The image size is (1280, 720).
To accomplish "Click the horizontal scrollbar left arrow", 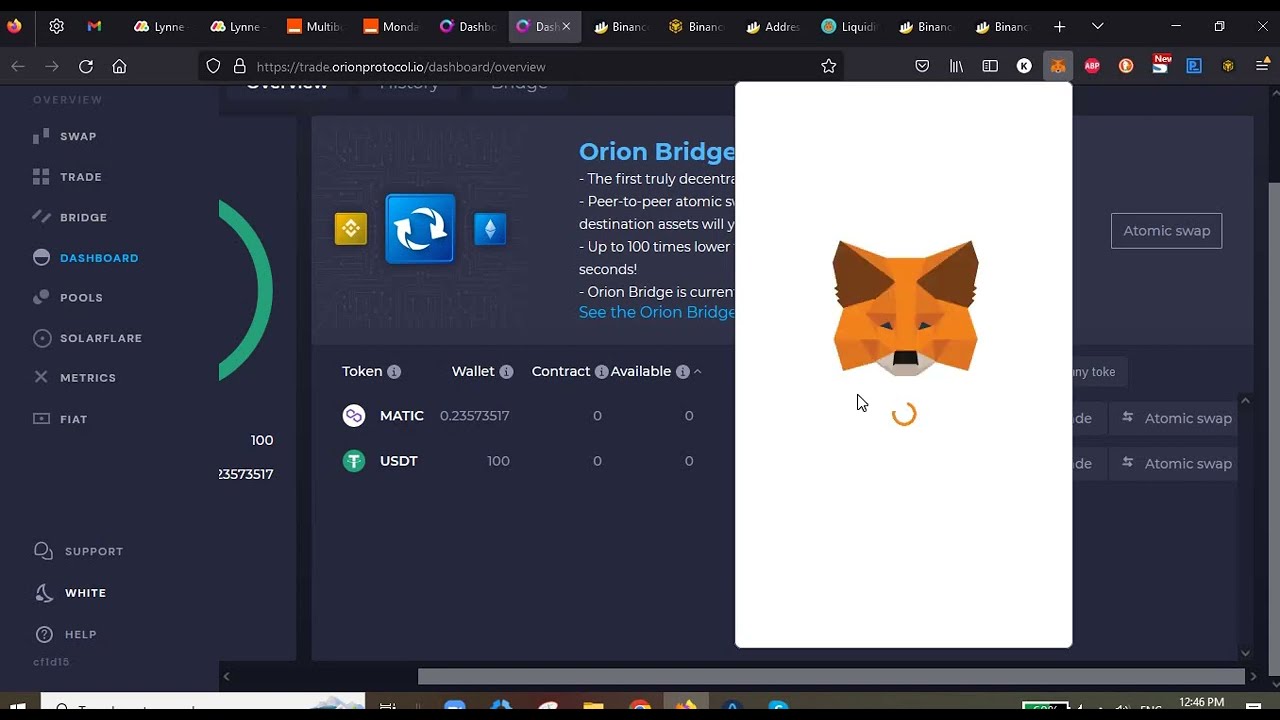I will [226, 677].
